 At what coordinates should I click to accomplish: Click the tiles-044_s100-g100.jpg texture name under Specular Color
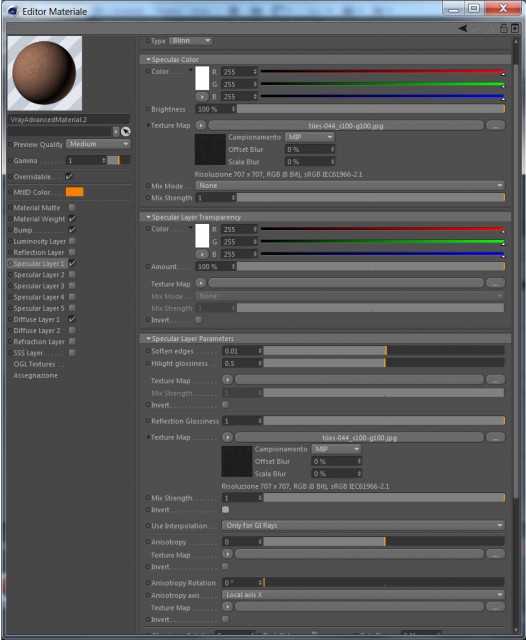[346, 126]
